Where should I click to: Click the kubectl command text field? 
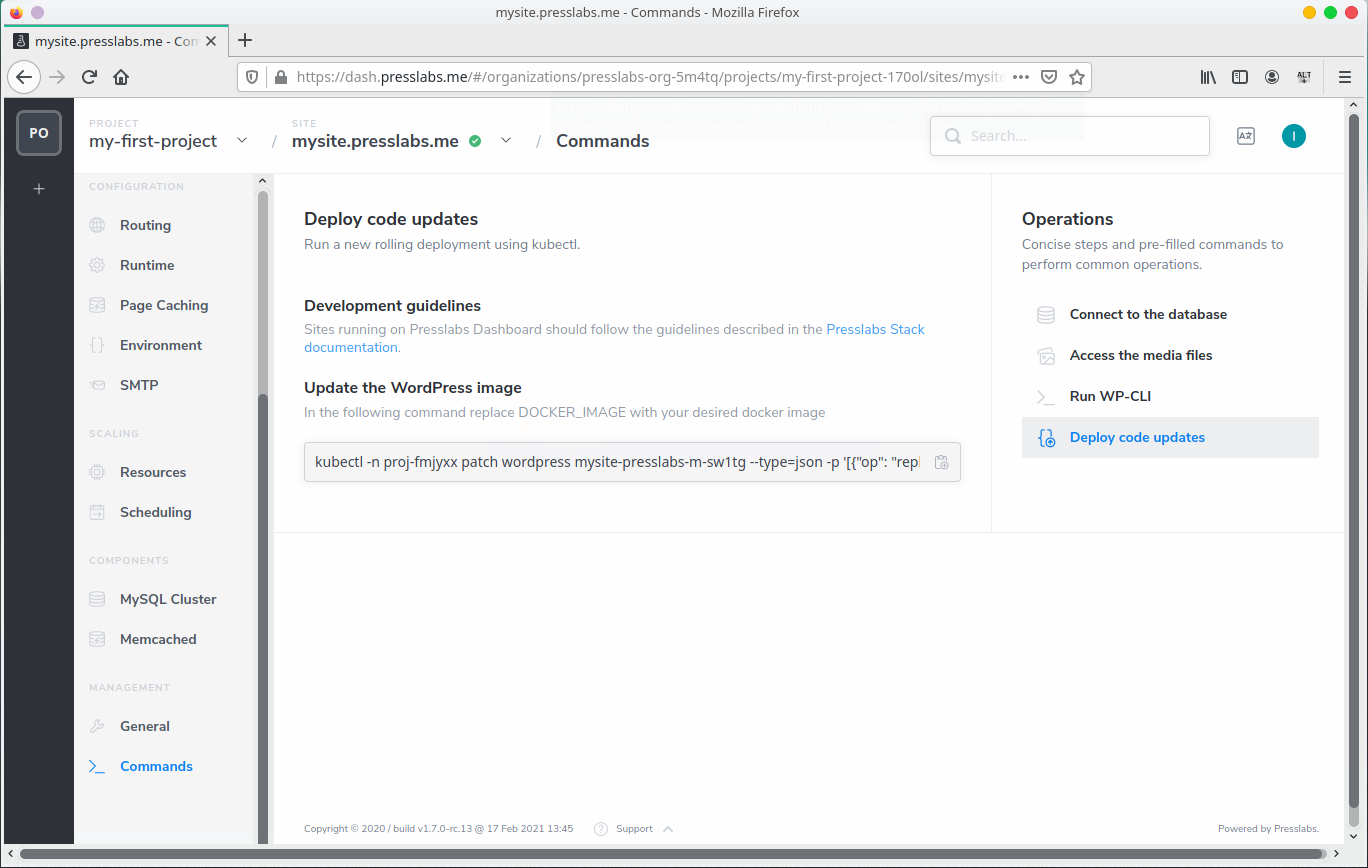coord(632,462)
